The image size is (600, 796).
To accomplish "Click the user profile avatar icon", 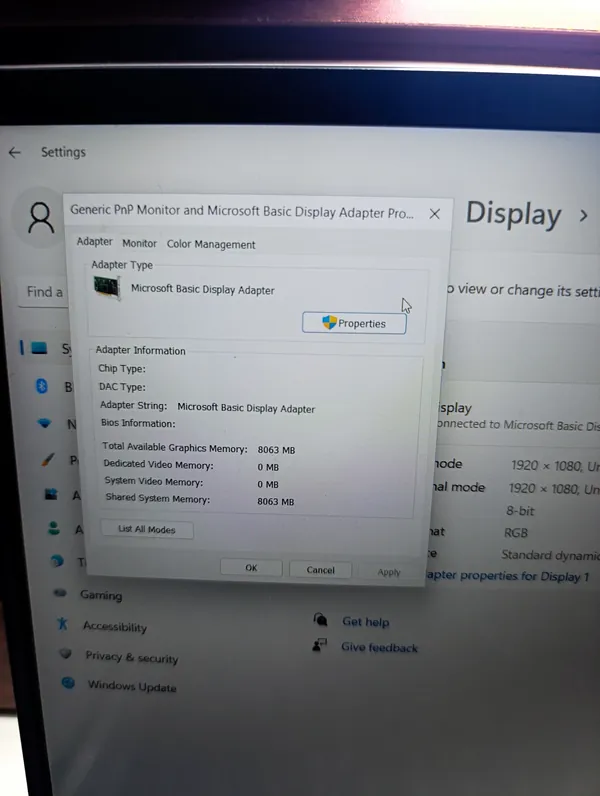I will tap(41, 217).
